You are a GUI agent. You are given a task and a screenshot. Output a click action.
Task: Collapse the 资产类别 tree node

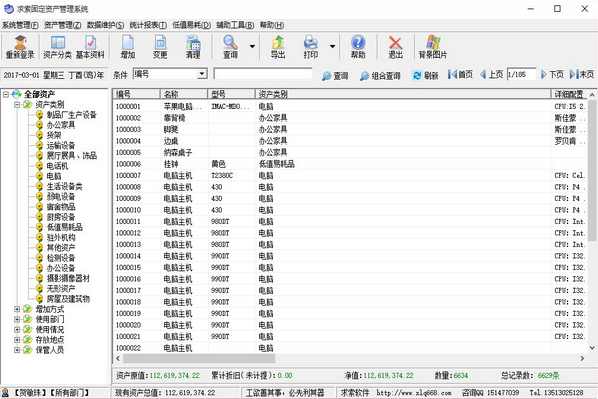tap(17, 104)
